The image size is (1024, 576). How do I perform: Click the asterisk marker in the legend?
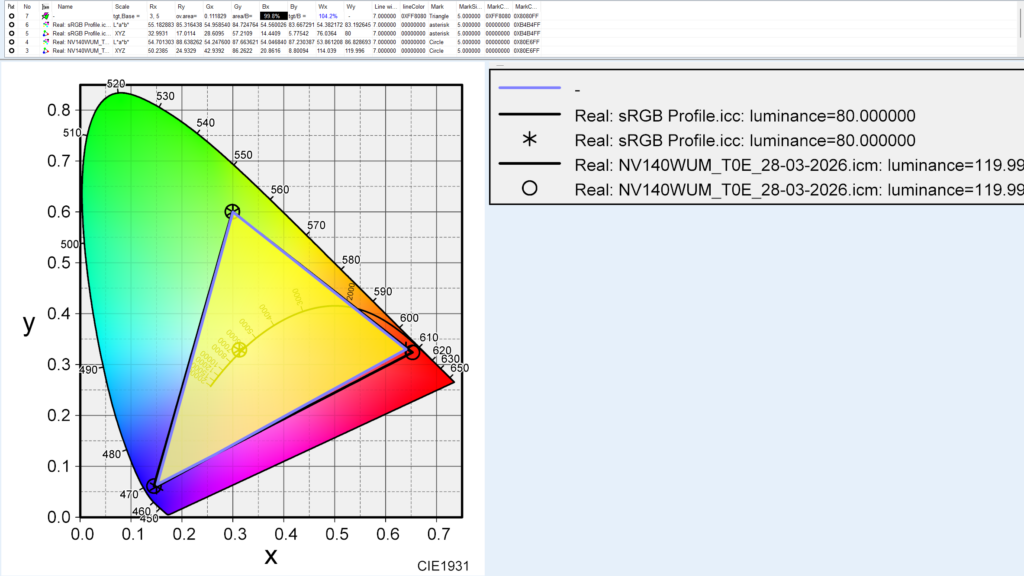[x=529, y=139]
